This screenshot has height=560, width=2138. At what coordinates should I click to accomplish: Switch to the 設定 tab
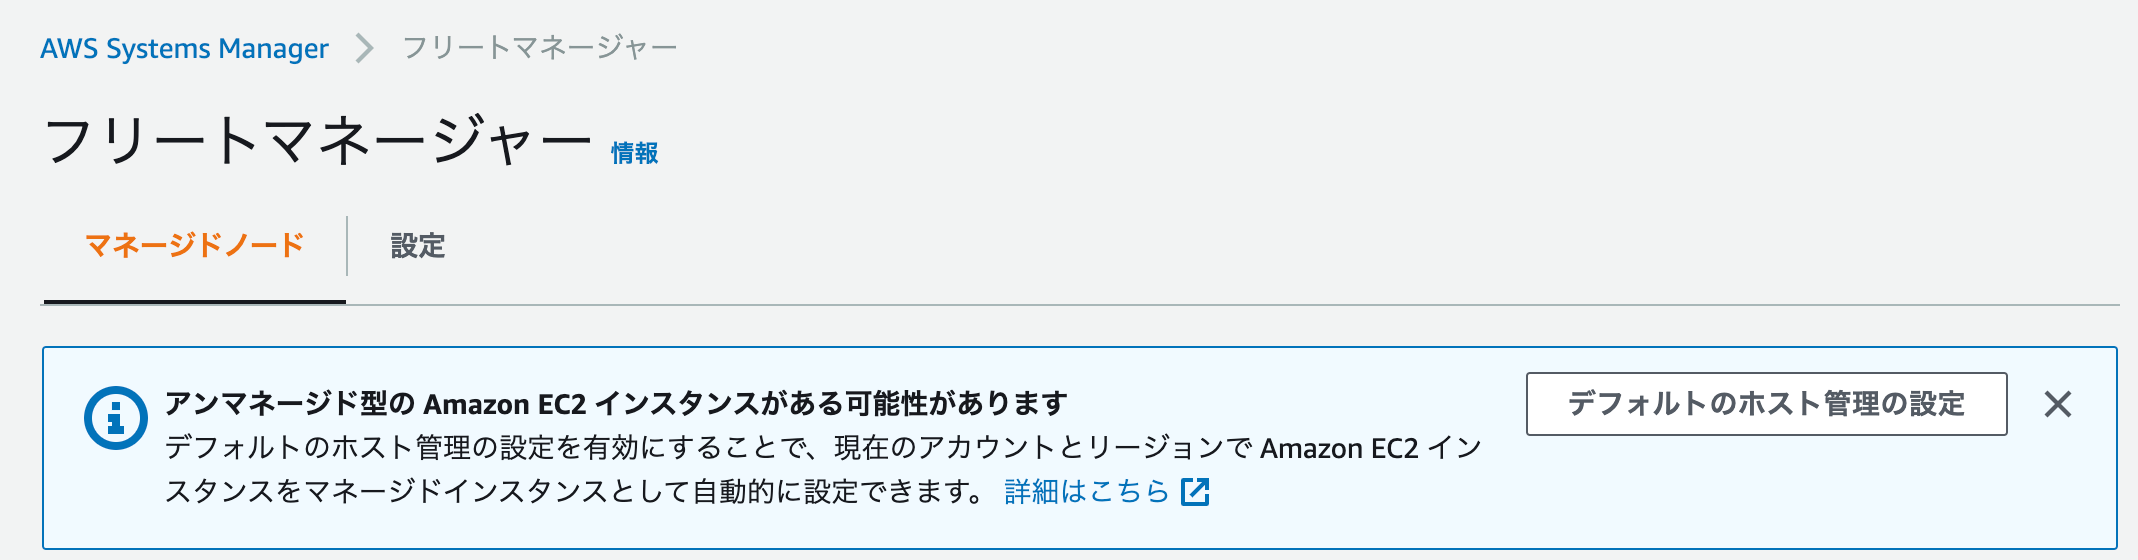tap(418, 246)
